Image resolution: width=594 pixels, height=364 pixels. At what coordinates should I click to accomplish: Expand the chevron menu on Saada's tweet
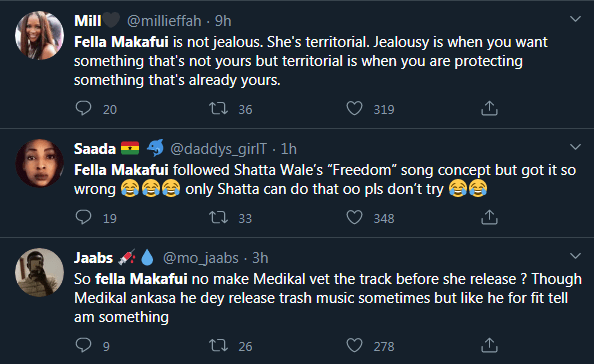tap(575, 147)
